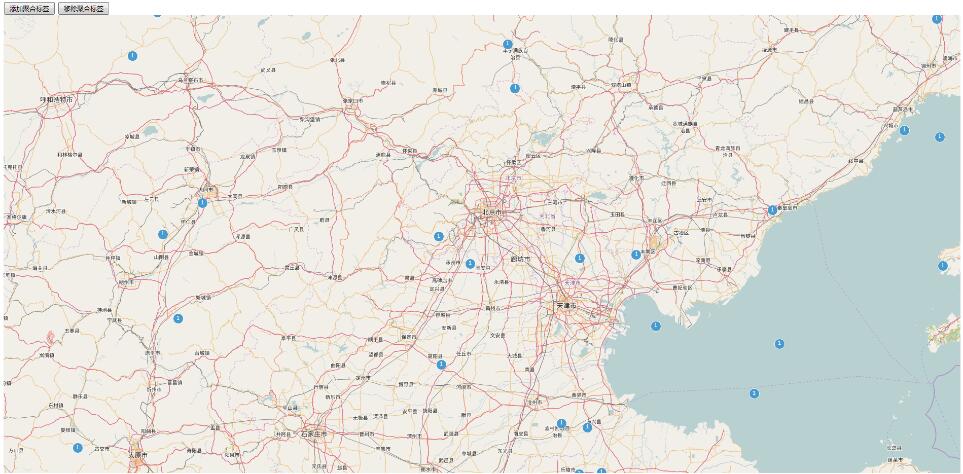Open the topmost marker in the map's center
This screenshot has width=963, height=474.
[x=507, y=44]
